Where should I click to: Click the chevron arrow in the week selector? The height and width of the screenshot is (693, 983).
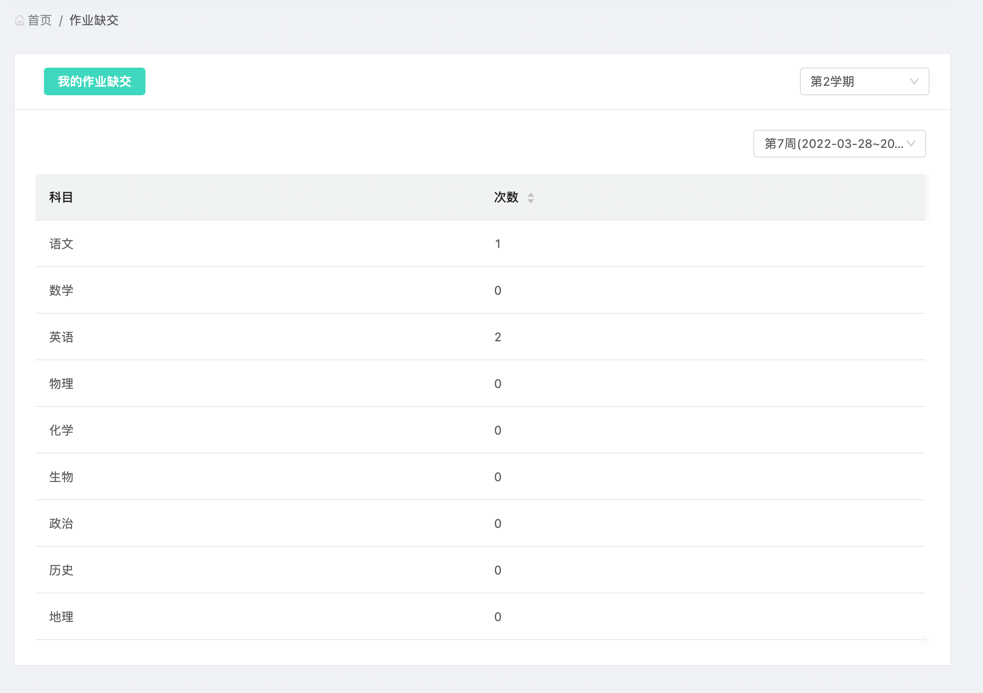point(911,144)
